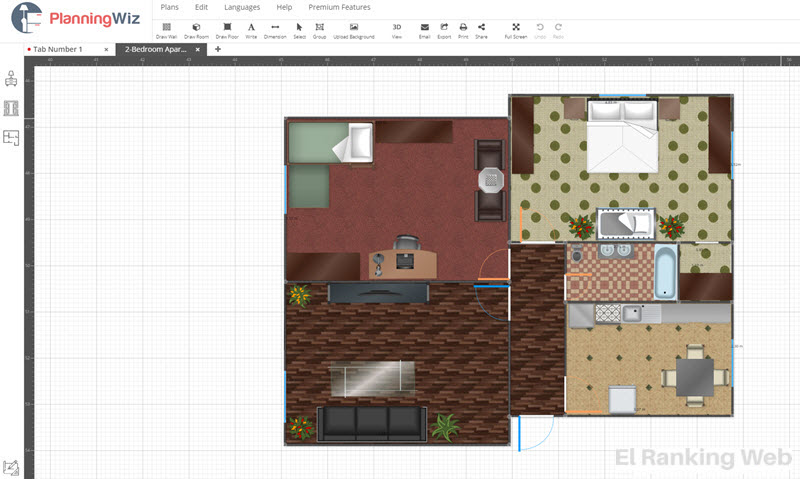Click the Upload Background icon
The height and width of the screenshot is (479, 800).
point(354,29)
